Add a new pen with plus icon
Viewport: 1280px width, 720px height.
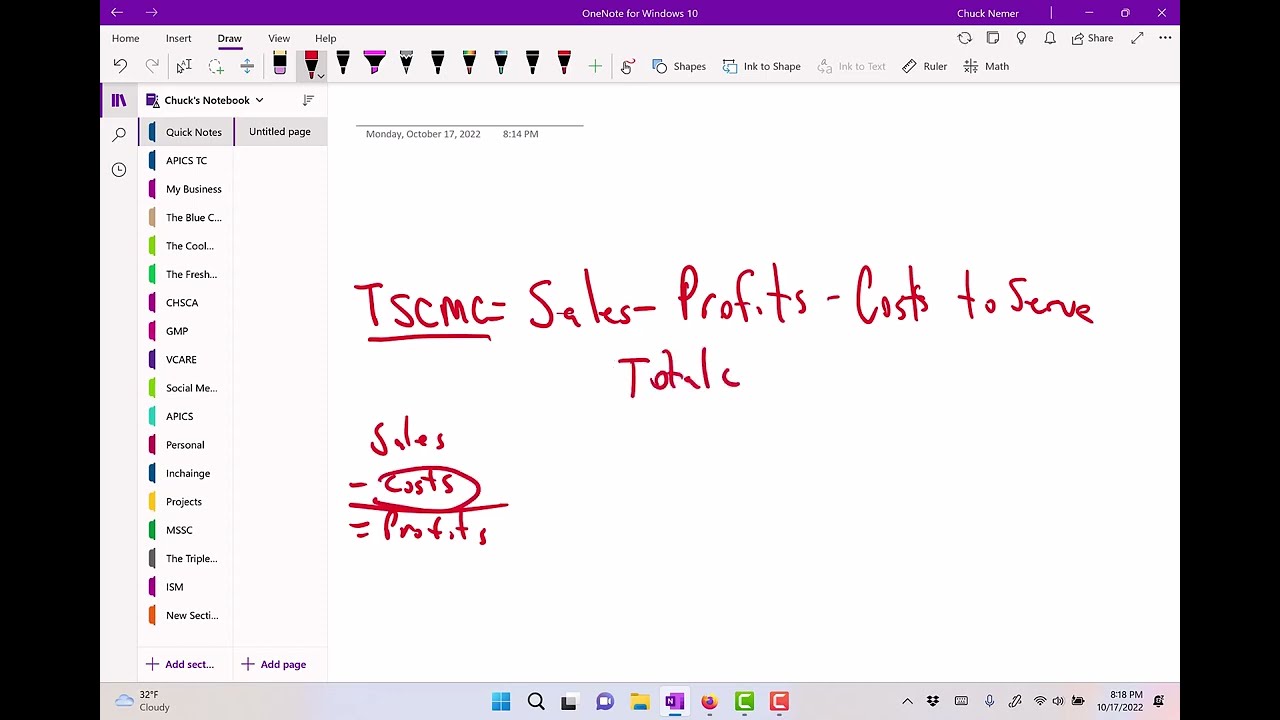point(595,66)
